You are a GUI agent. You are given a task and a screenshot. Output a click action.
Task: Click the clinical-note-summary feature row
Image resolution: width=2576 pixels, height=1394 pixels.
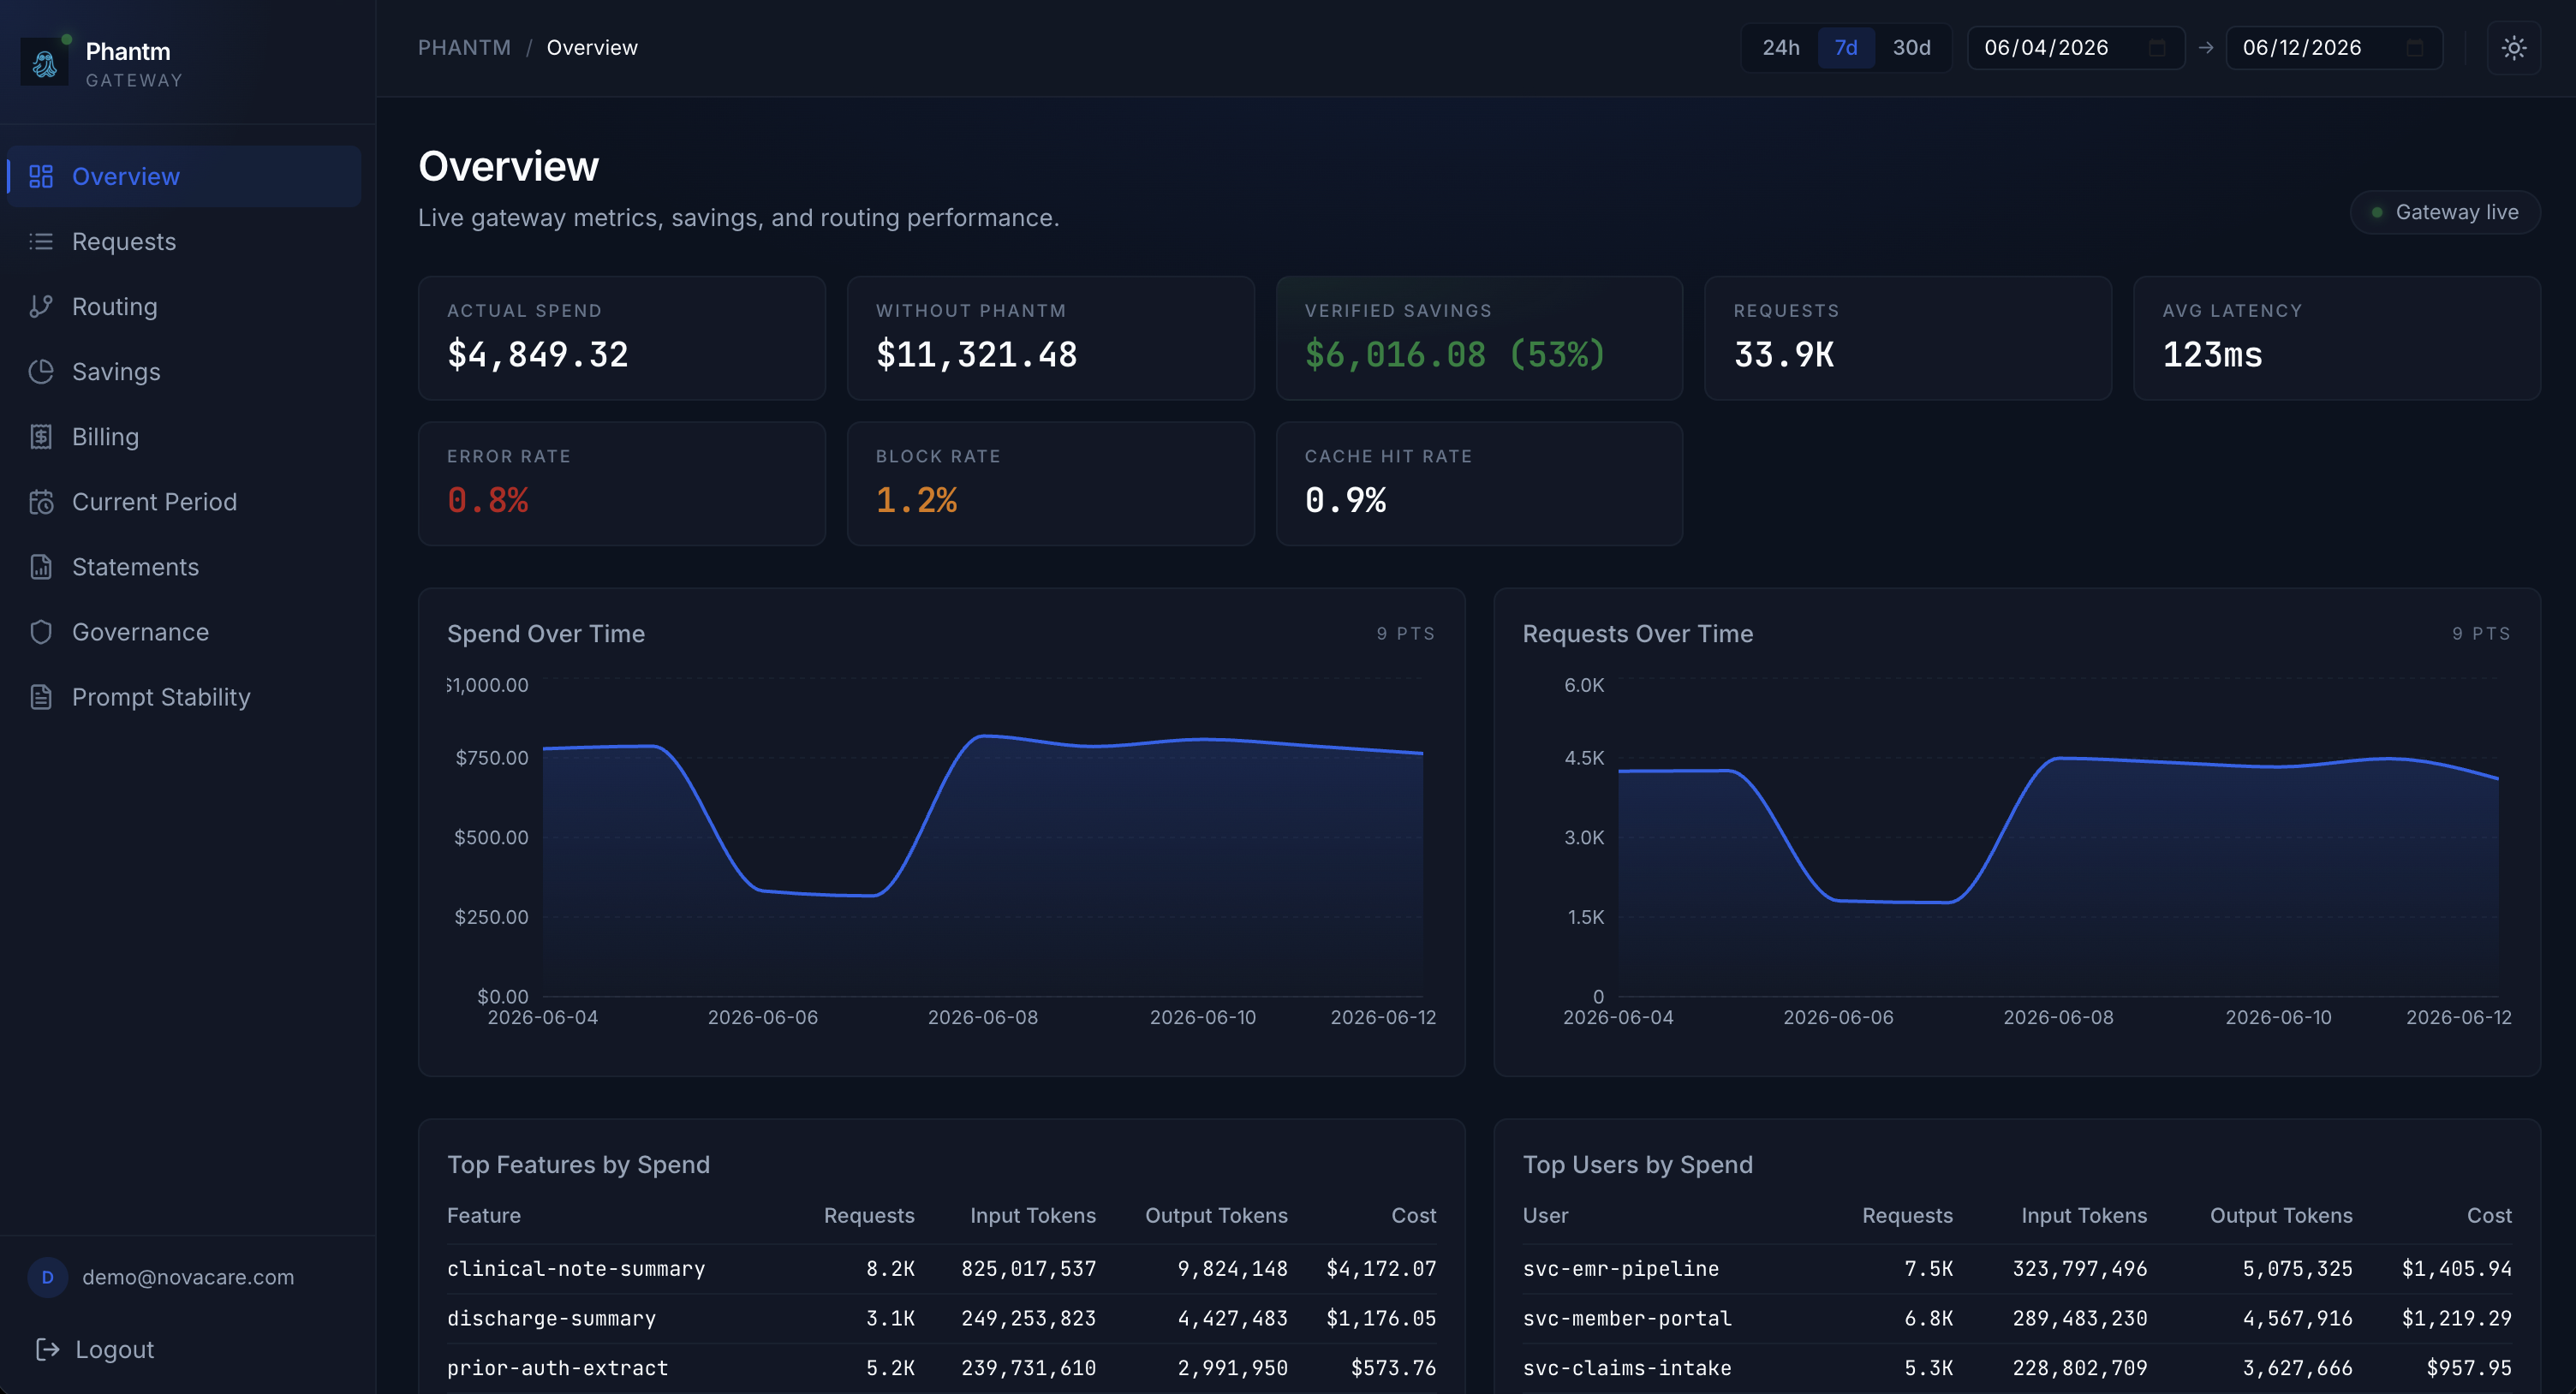tap(941, 1268)
